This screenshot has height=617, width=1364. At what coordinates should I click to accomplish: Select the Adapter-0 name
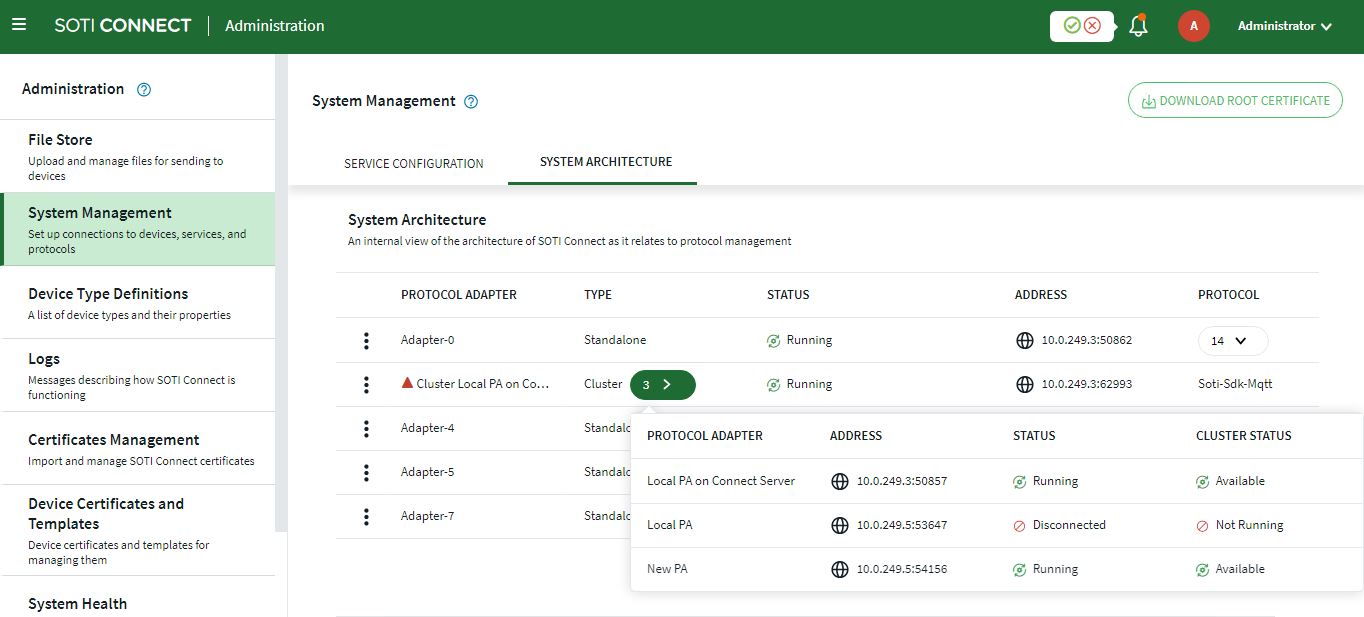click(428, 340)
